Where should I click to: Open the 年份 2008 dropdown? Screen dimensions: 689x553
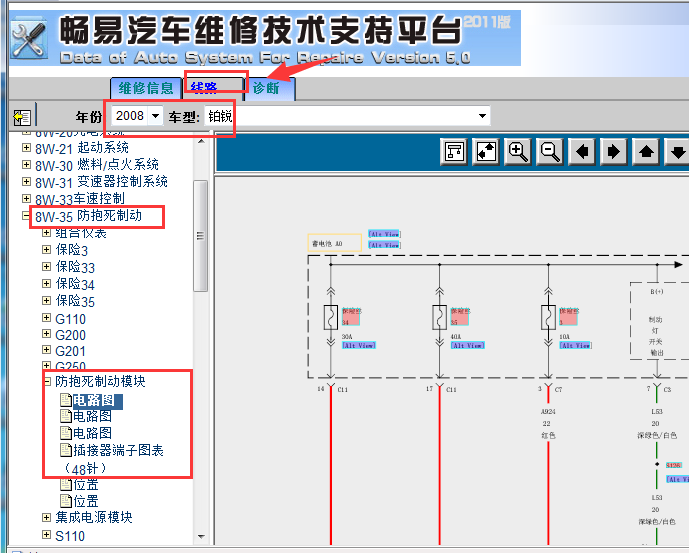pyautogui.click(x=155, y=116)
